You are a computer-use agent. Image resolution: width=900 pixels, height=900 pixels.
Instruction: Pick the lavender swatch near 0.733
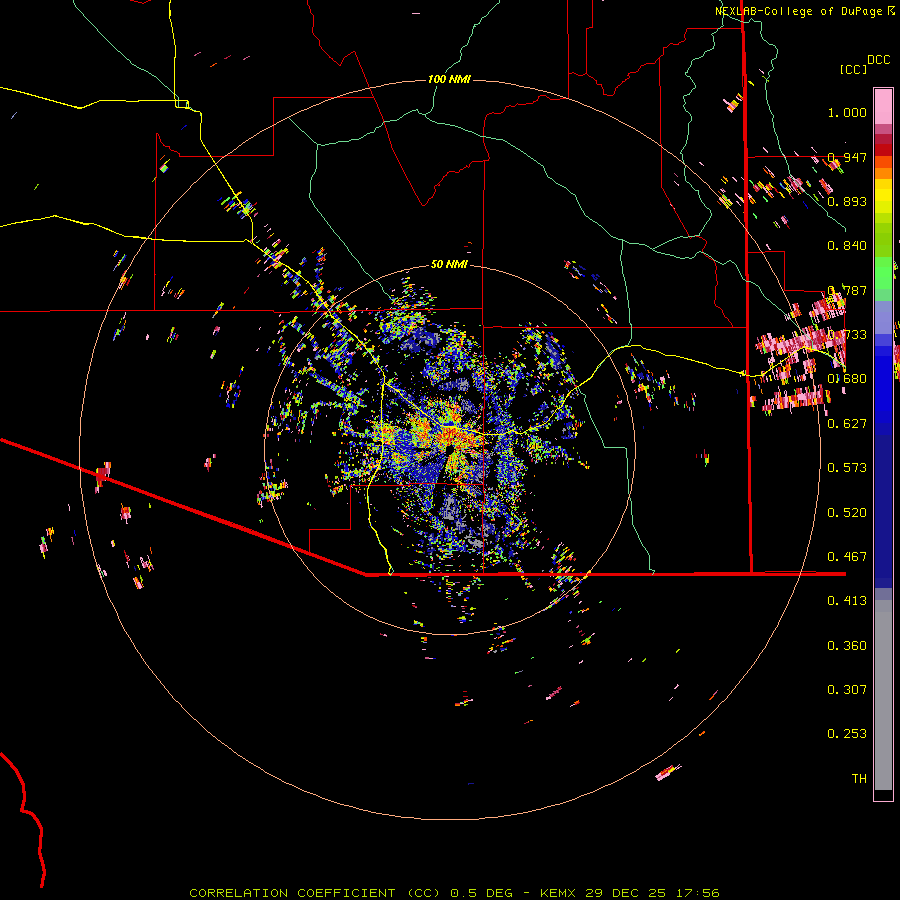(x=883, y=317)
